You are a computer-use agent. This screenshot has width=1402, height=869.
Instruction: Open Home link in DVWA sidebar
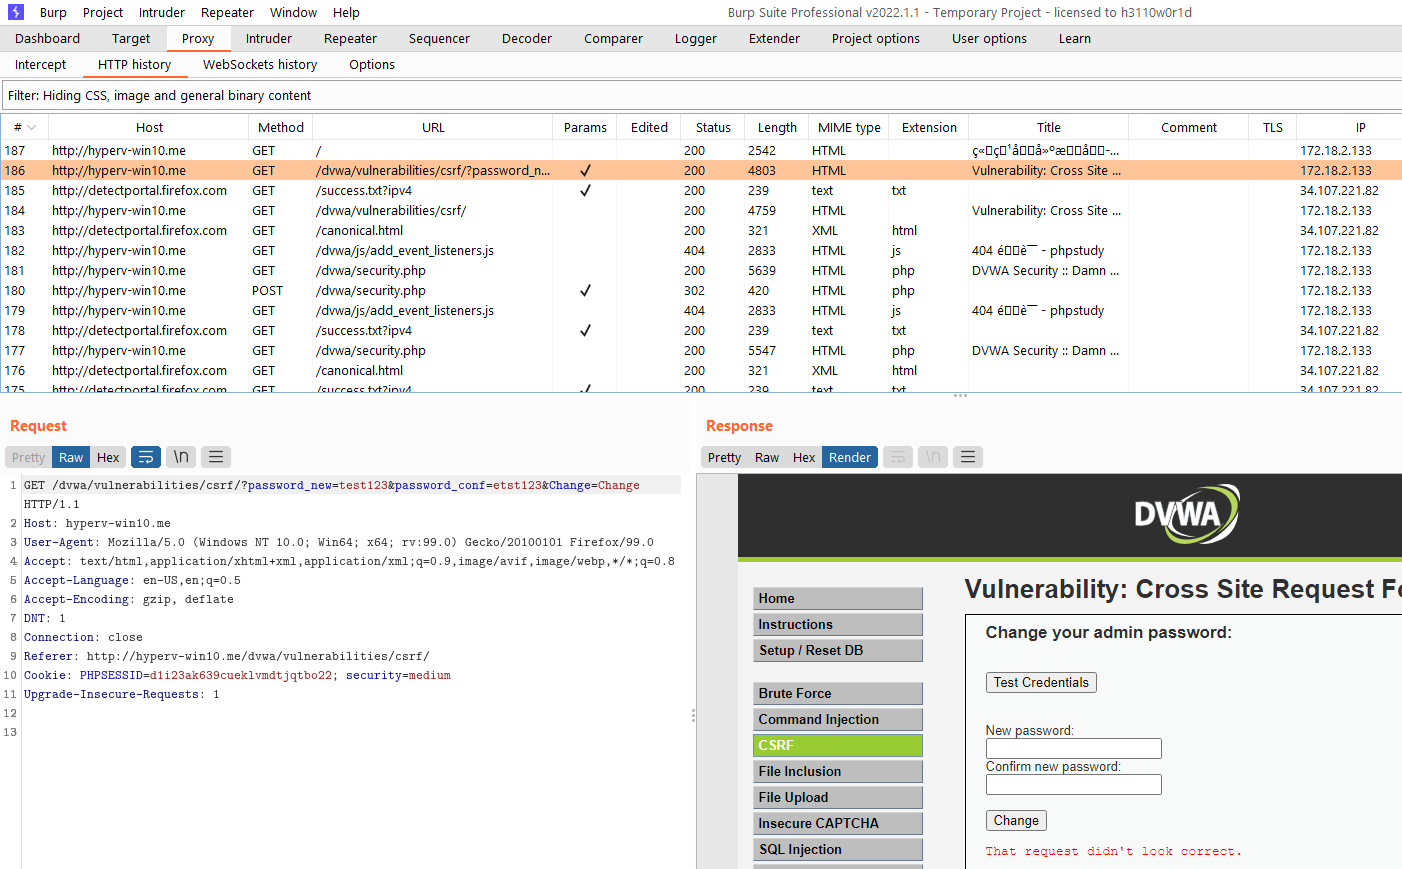(x=838, y=598)
